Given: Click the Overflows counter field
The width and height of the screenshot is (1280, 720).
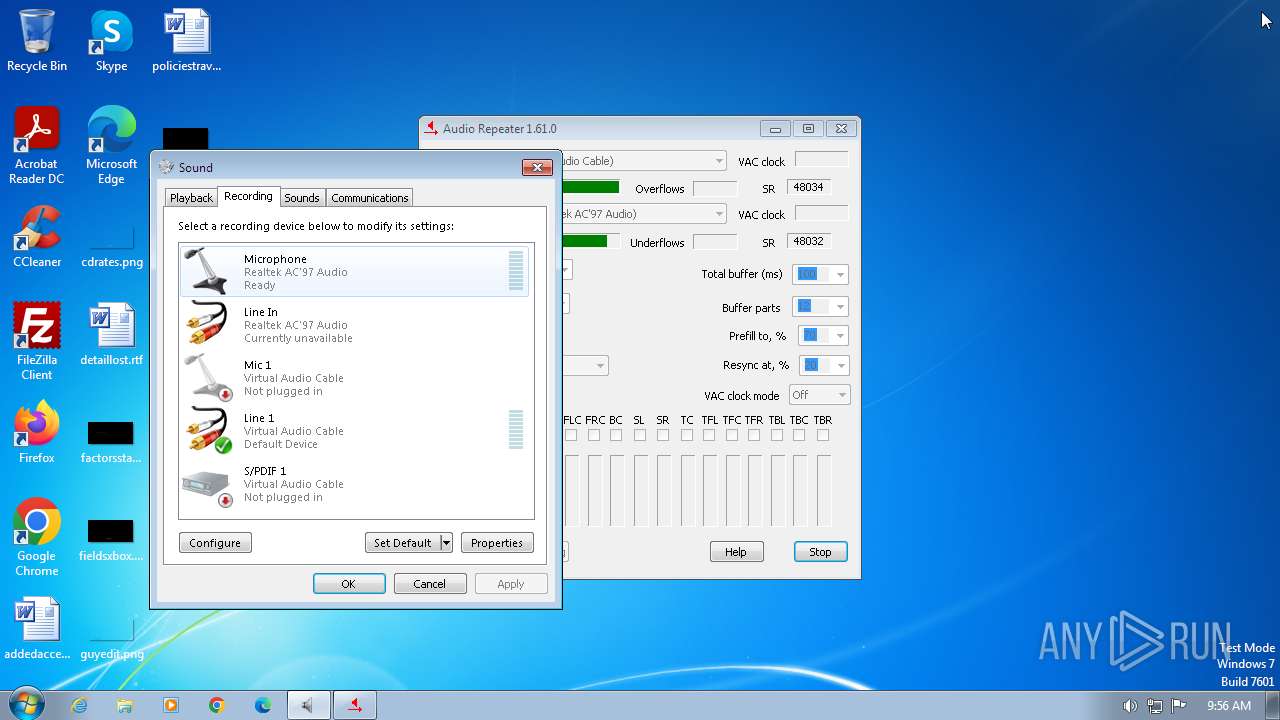Looking at the screenshot, I should click(715, 188).
